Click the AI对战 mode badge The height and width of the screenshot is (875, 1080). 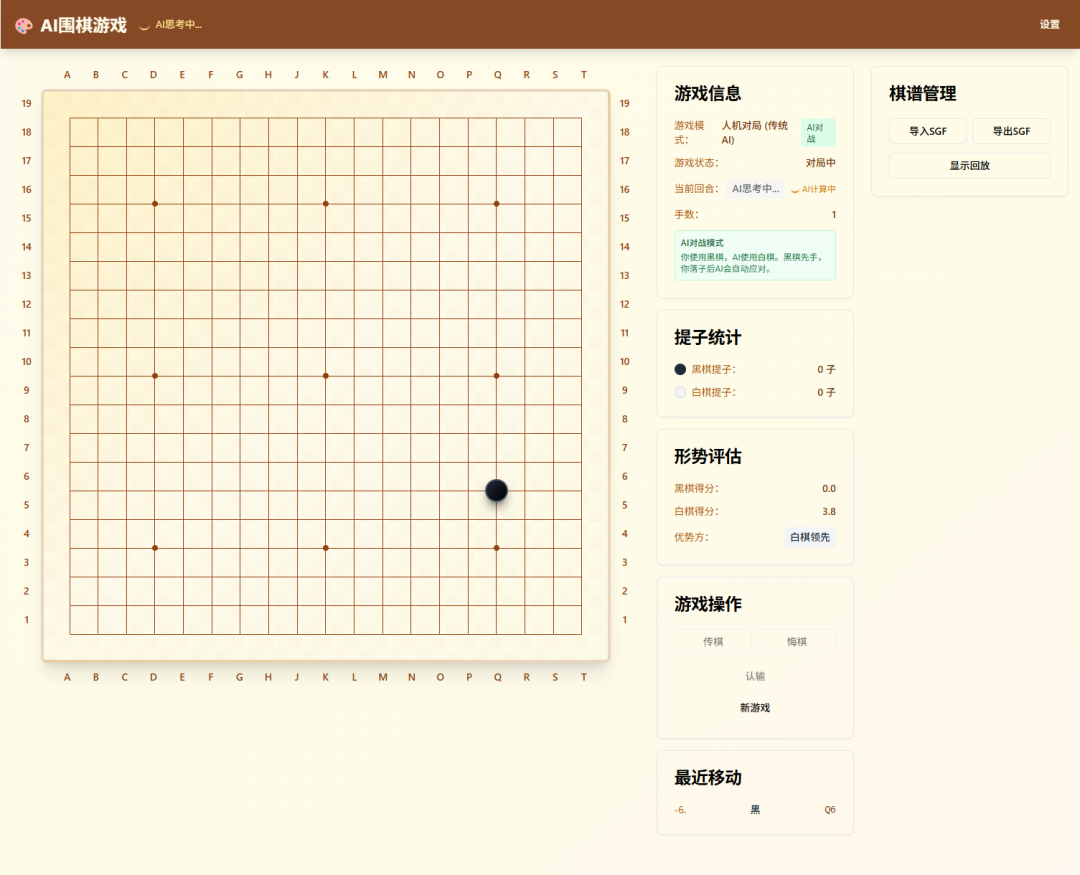click(817, 132)
